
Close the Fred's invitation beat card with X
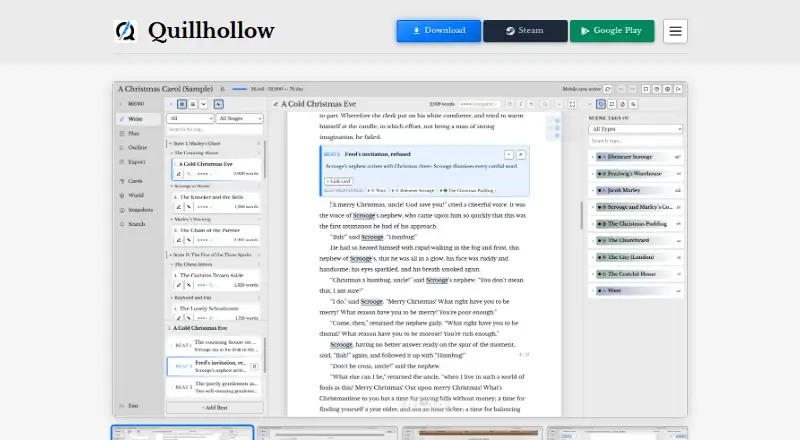pyautogui.click(x=520, y=154)
